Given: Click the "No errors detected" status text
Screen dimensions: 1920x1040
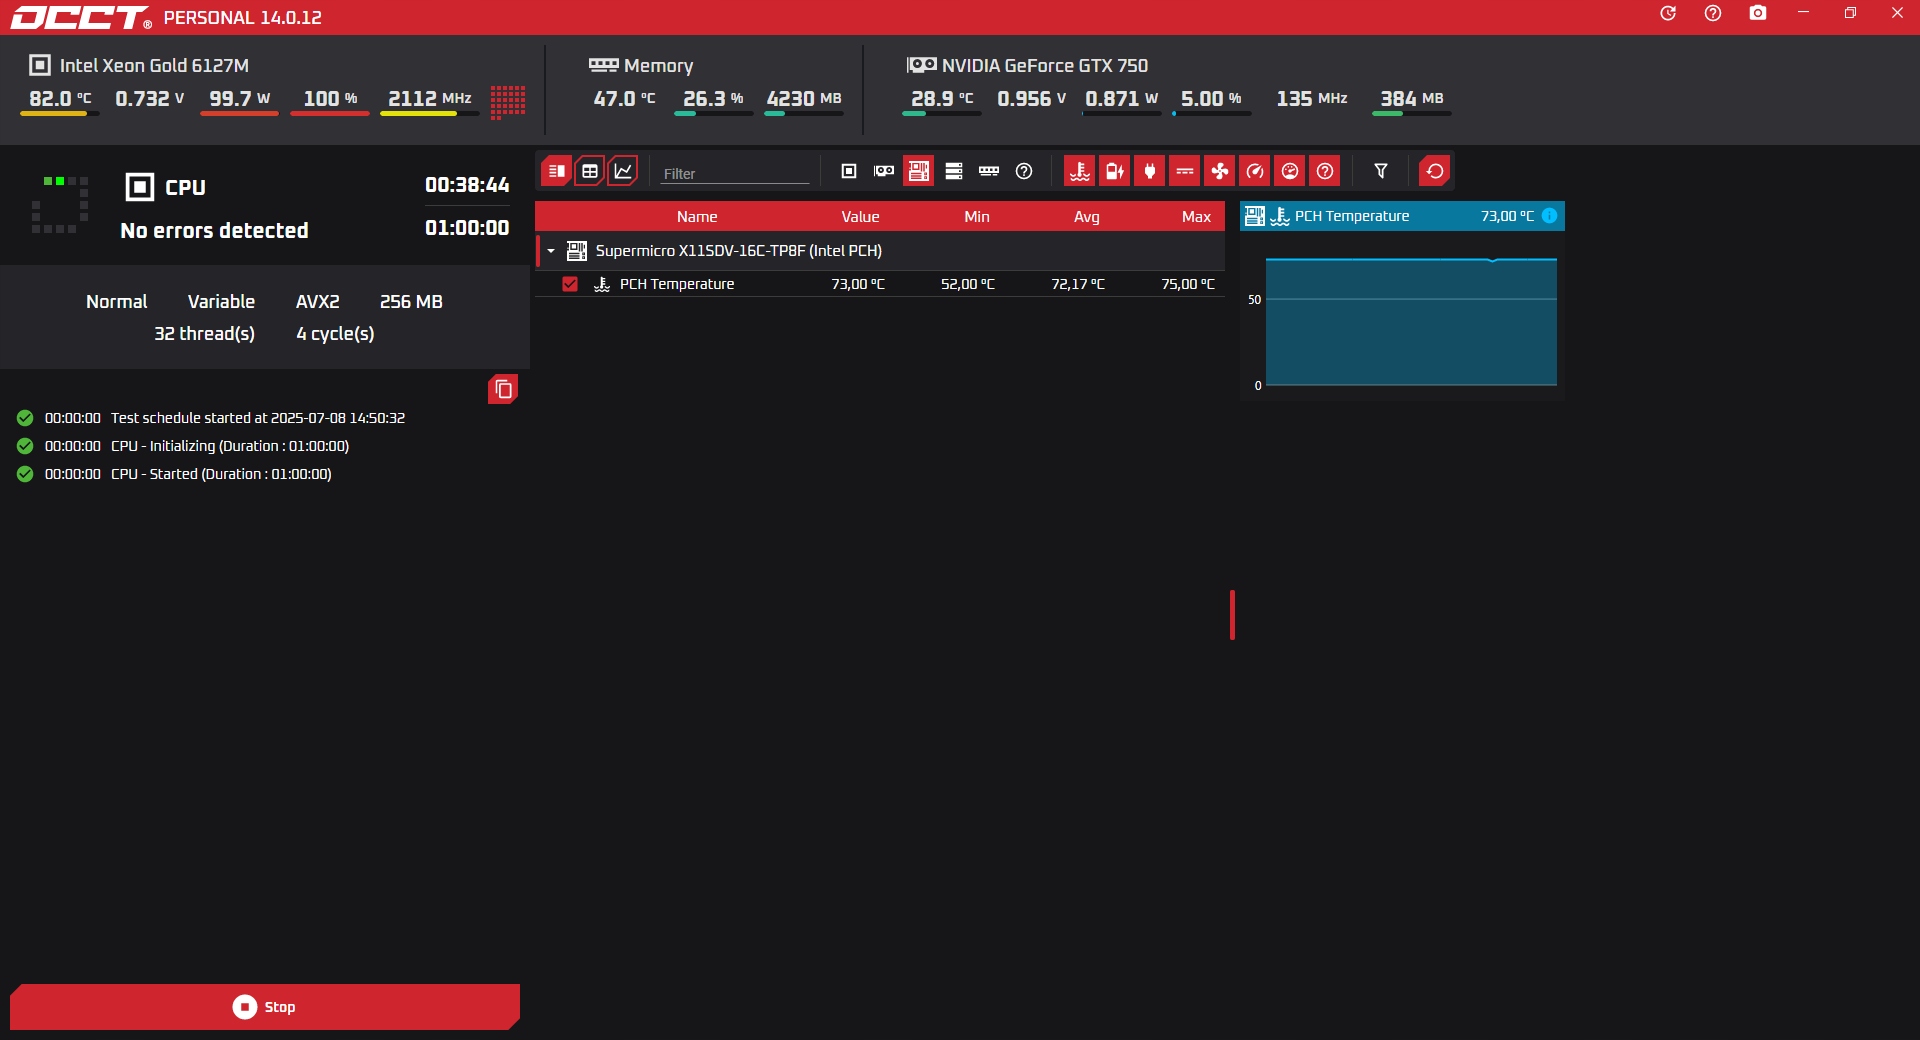Looking at the screenshot, I should coord(214,231).
